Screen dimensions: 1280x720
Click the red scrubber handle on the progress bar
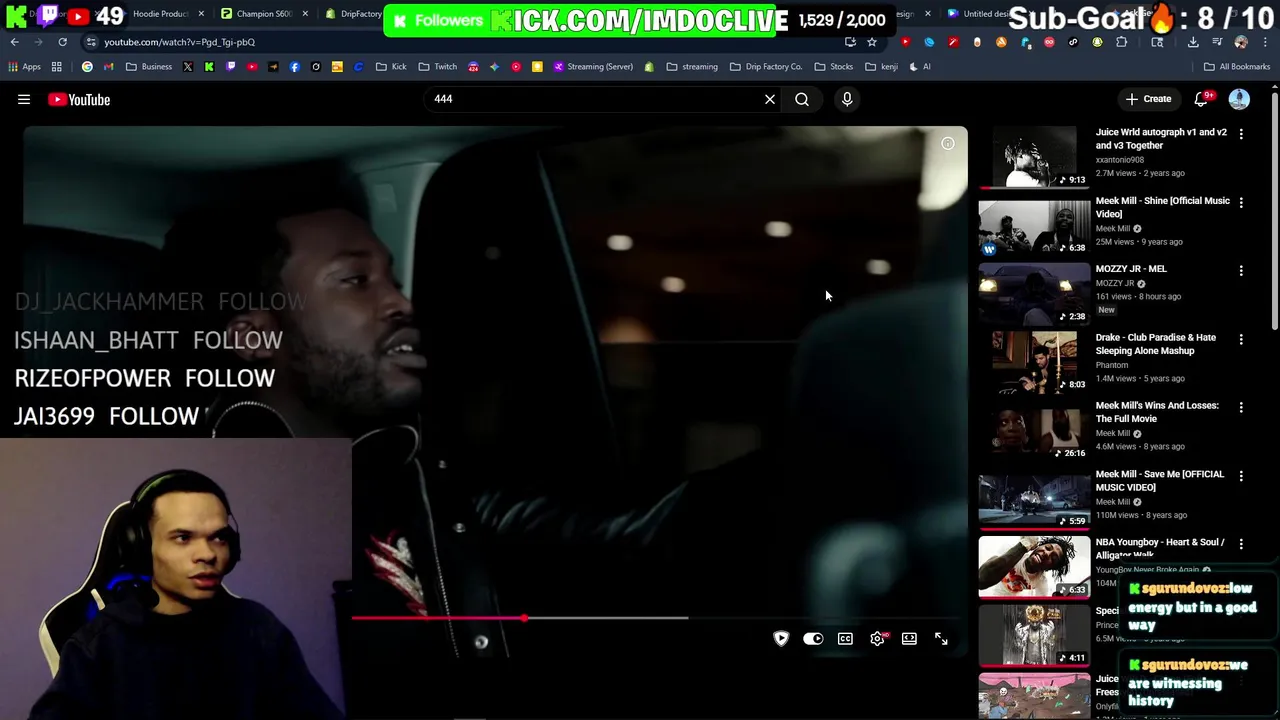(524, 618)
